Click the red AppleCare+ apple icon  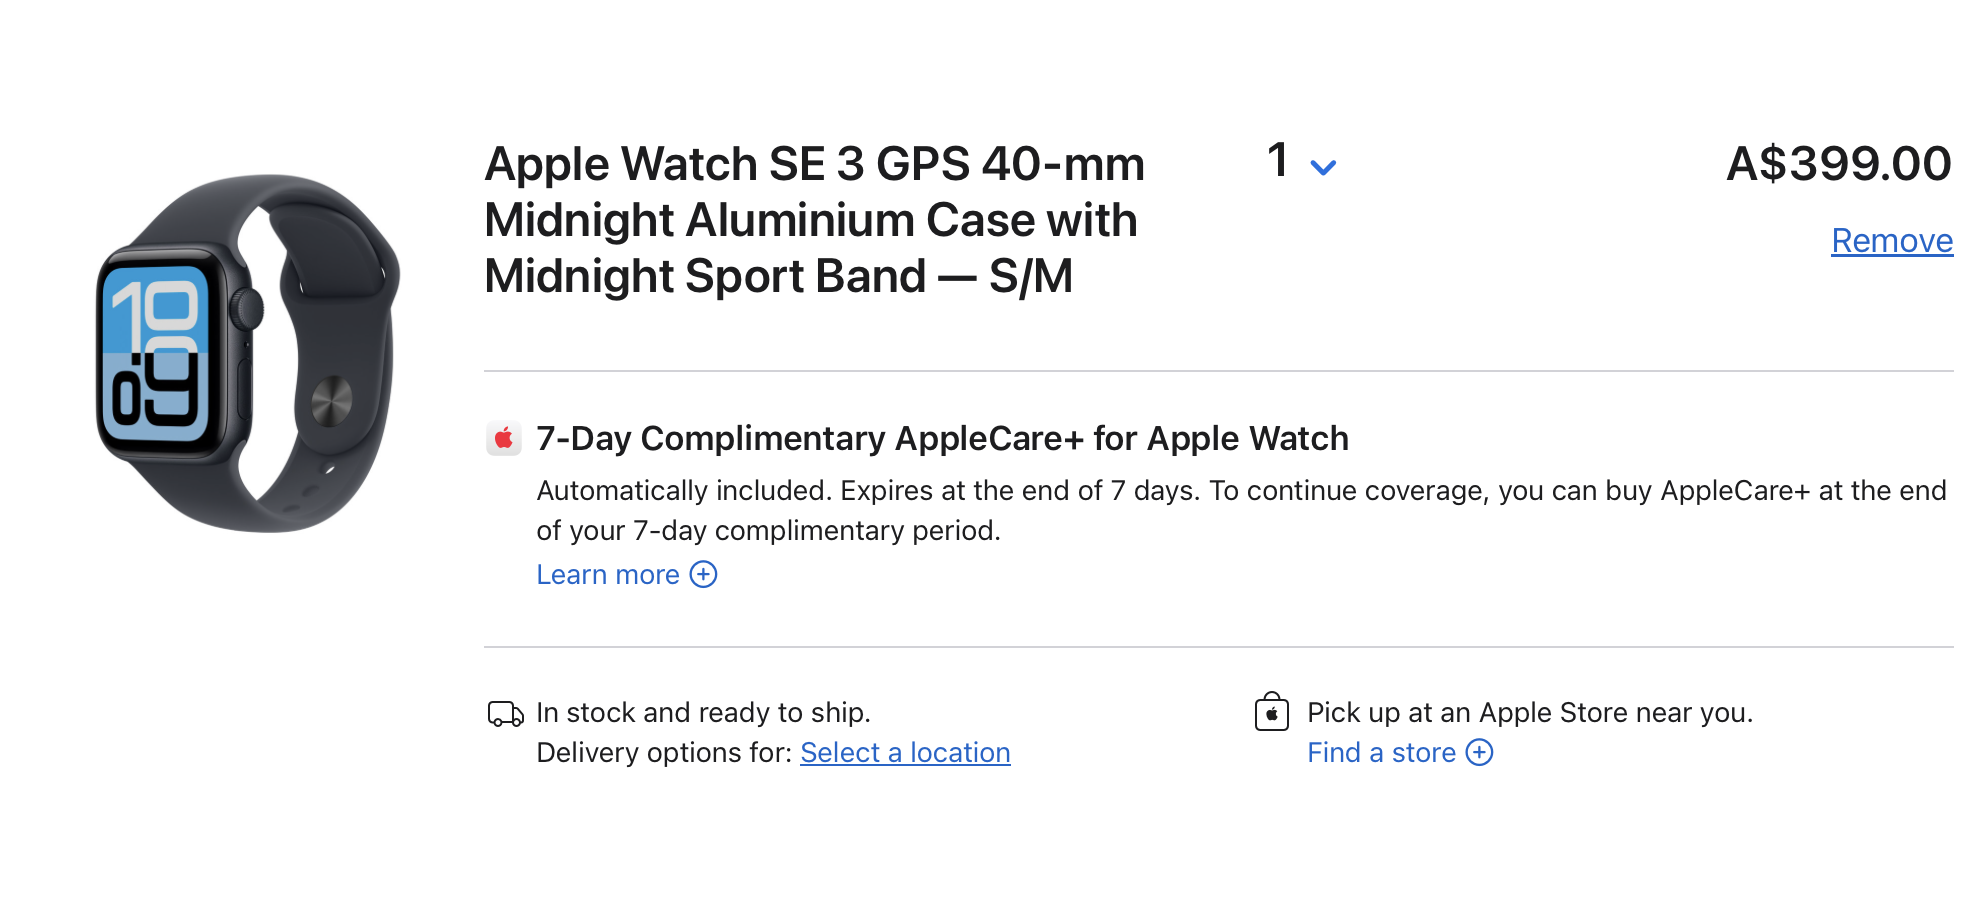point(504,438)
